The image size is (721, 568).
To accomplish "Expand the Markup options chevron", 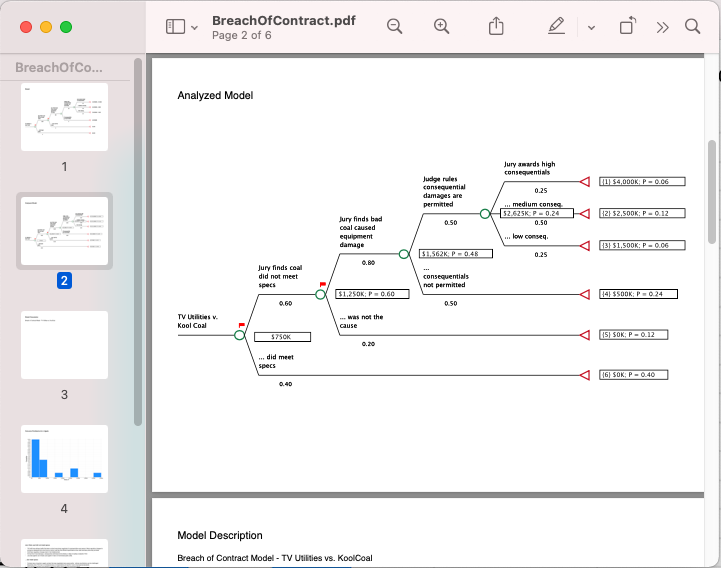I will click(591, 28).
